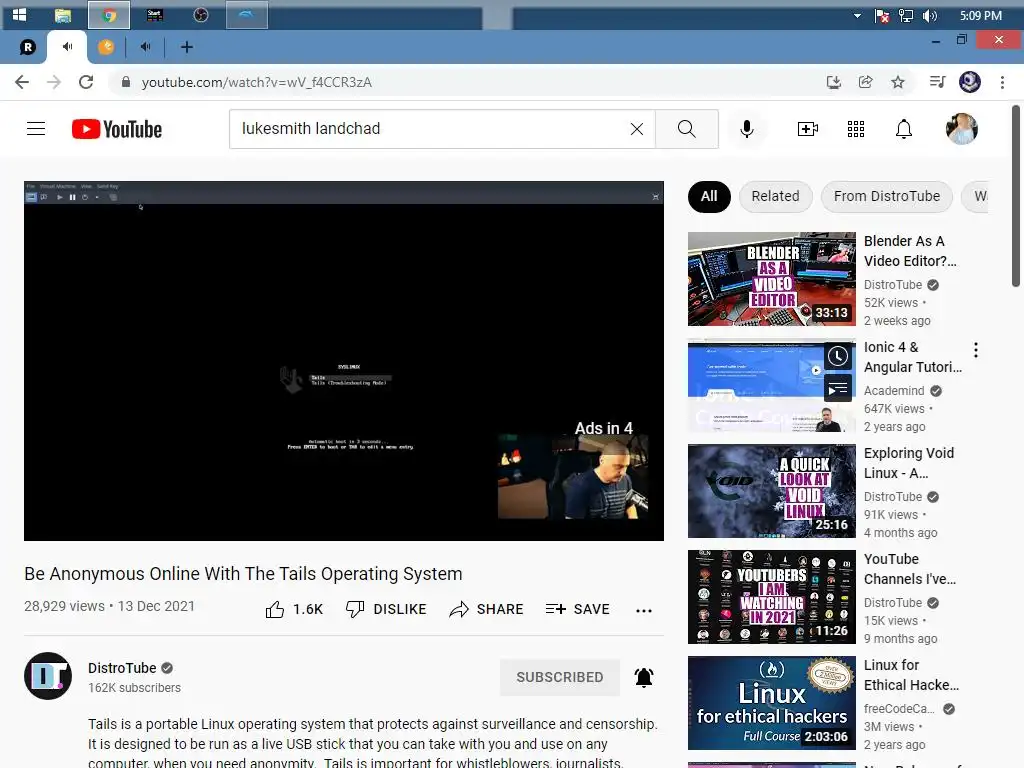Image resolution: width=1024 pixels, height=768 pixels.
Task: Select the Related filter chip
Action: tap(775, 197)
